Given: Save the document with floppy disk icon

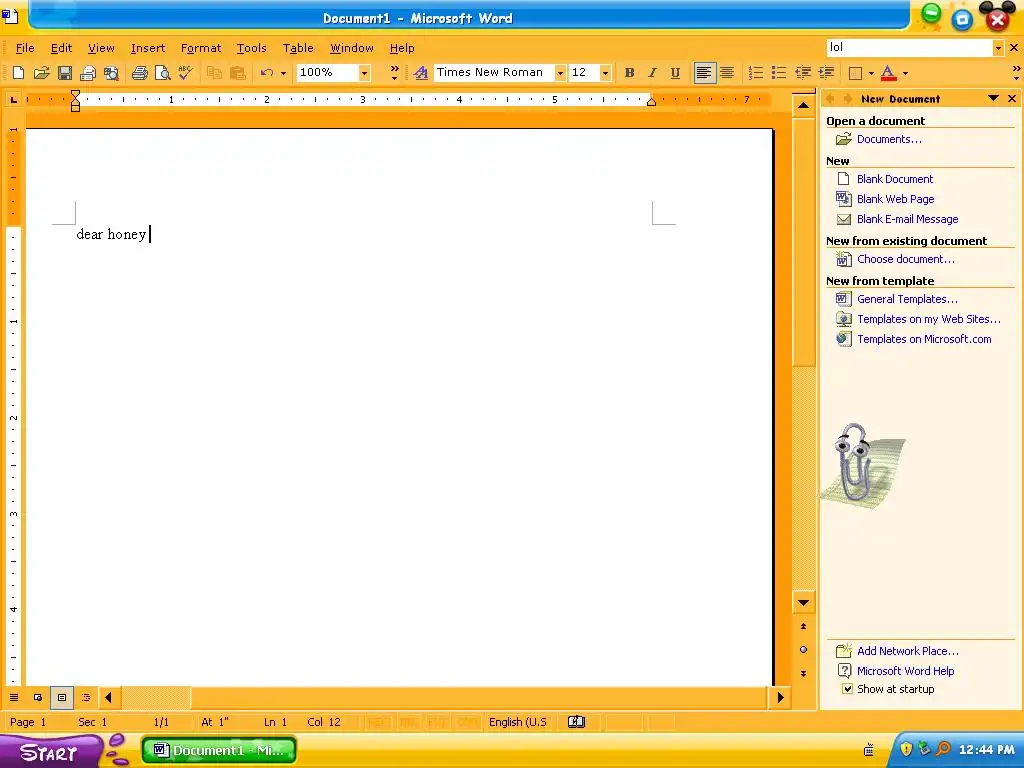Looking at the screenshot, I should 65,72.
